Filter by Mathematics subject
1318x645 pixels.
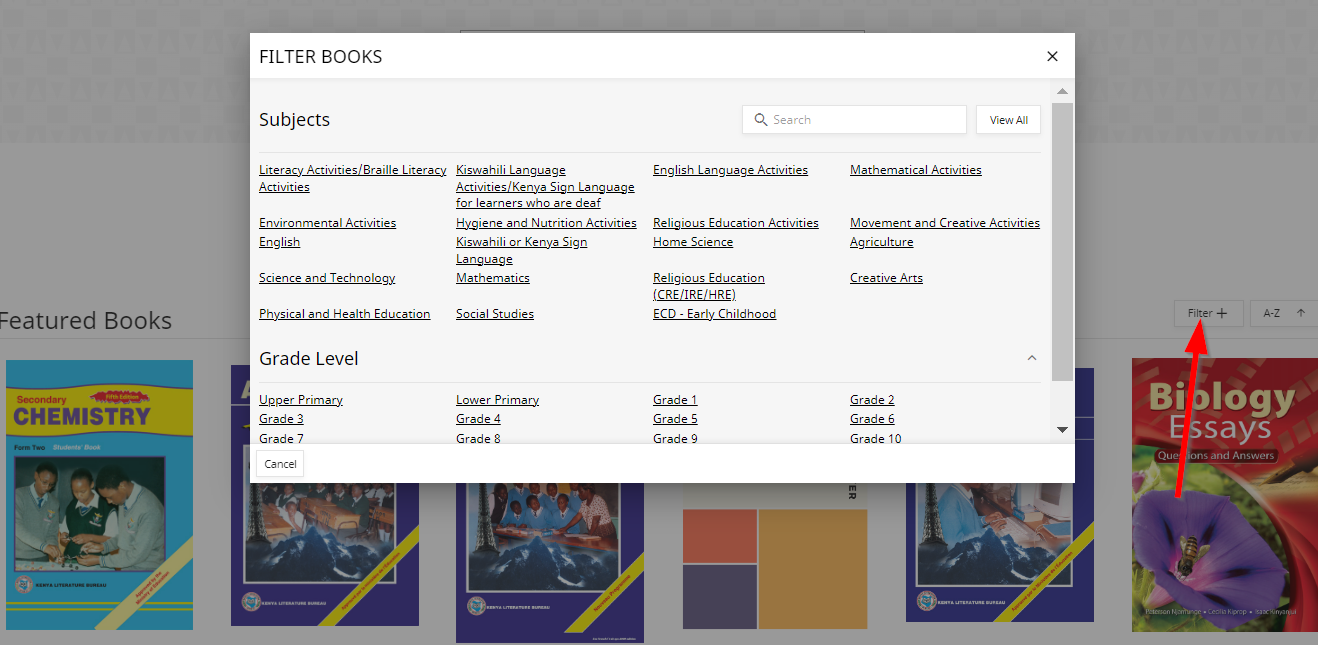(493, 278)
